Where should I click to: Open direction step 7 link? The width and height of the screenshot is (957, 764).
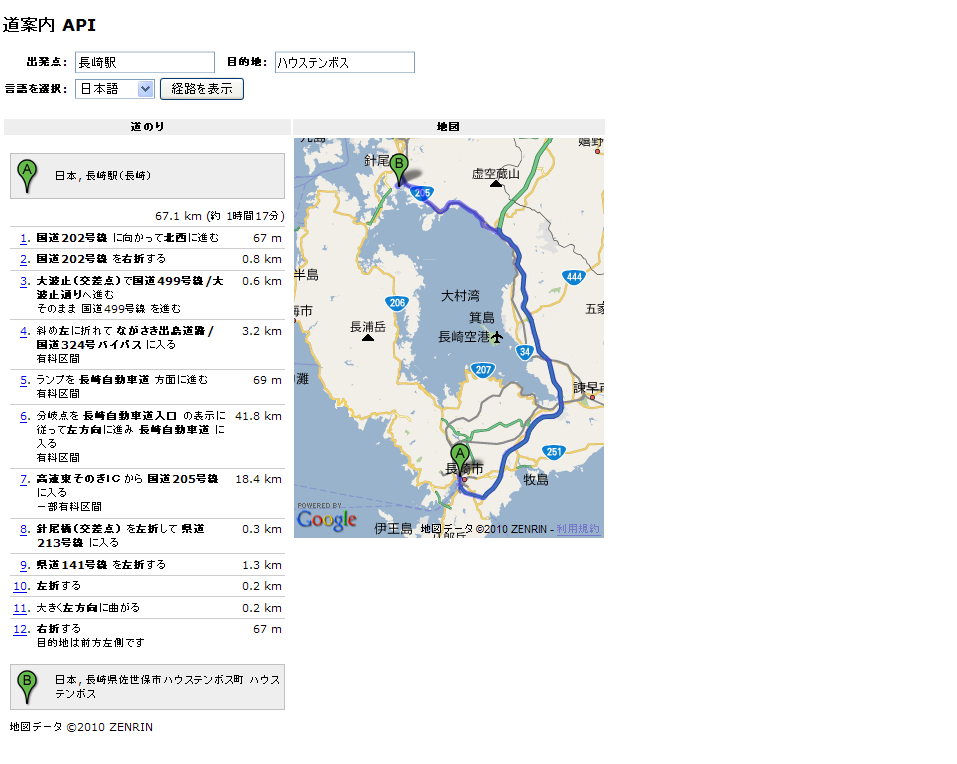tap(24, 479)
